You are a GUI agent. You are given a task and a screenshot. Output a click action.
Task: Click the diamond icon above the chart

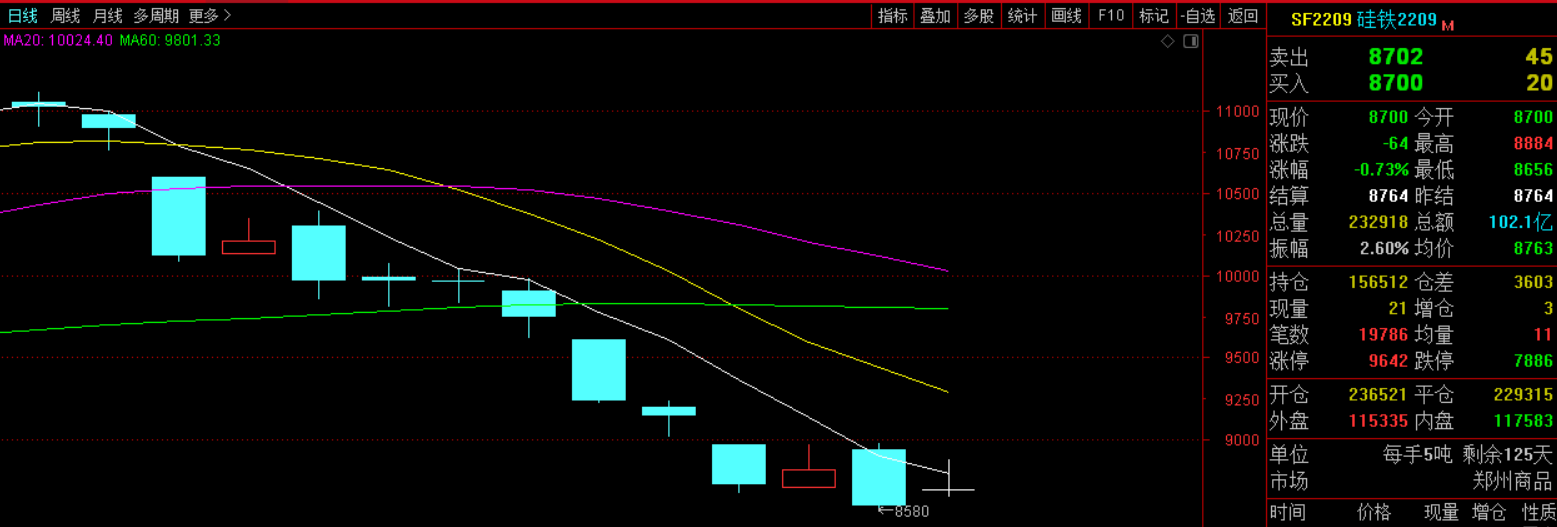pos(1167,41)
